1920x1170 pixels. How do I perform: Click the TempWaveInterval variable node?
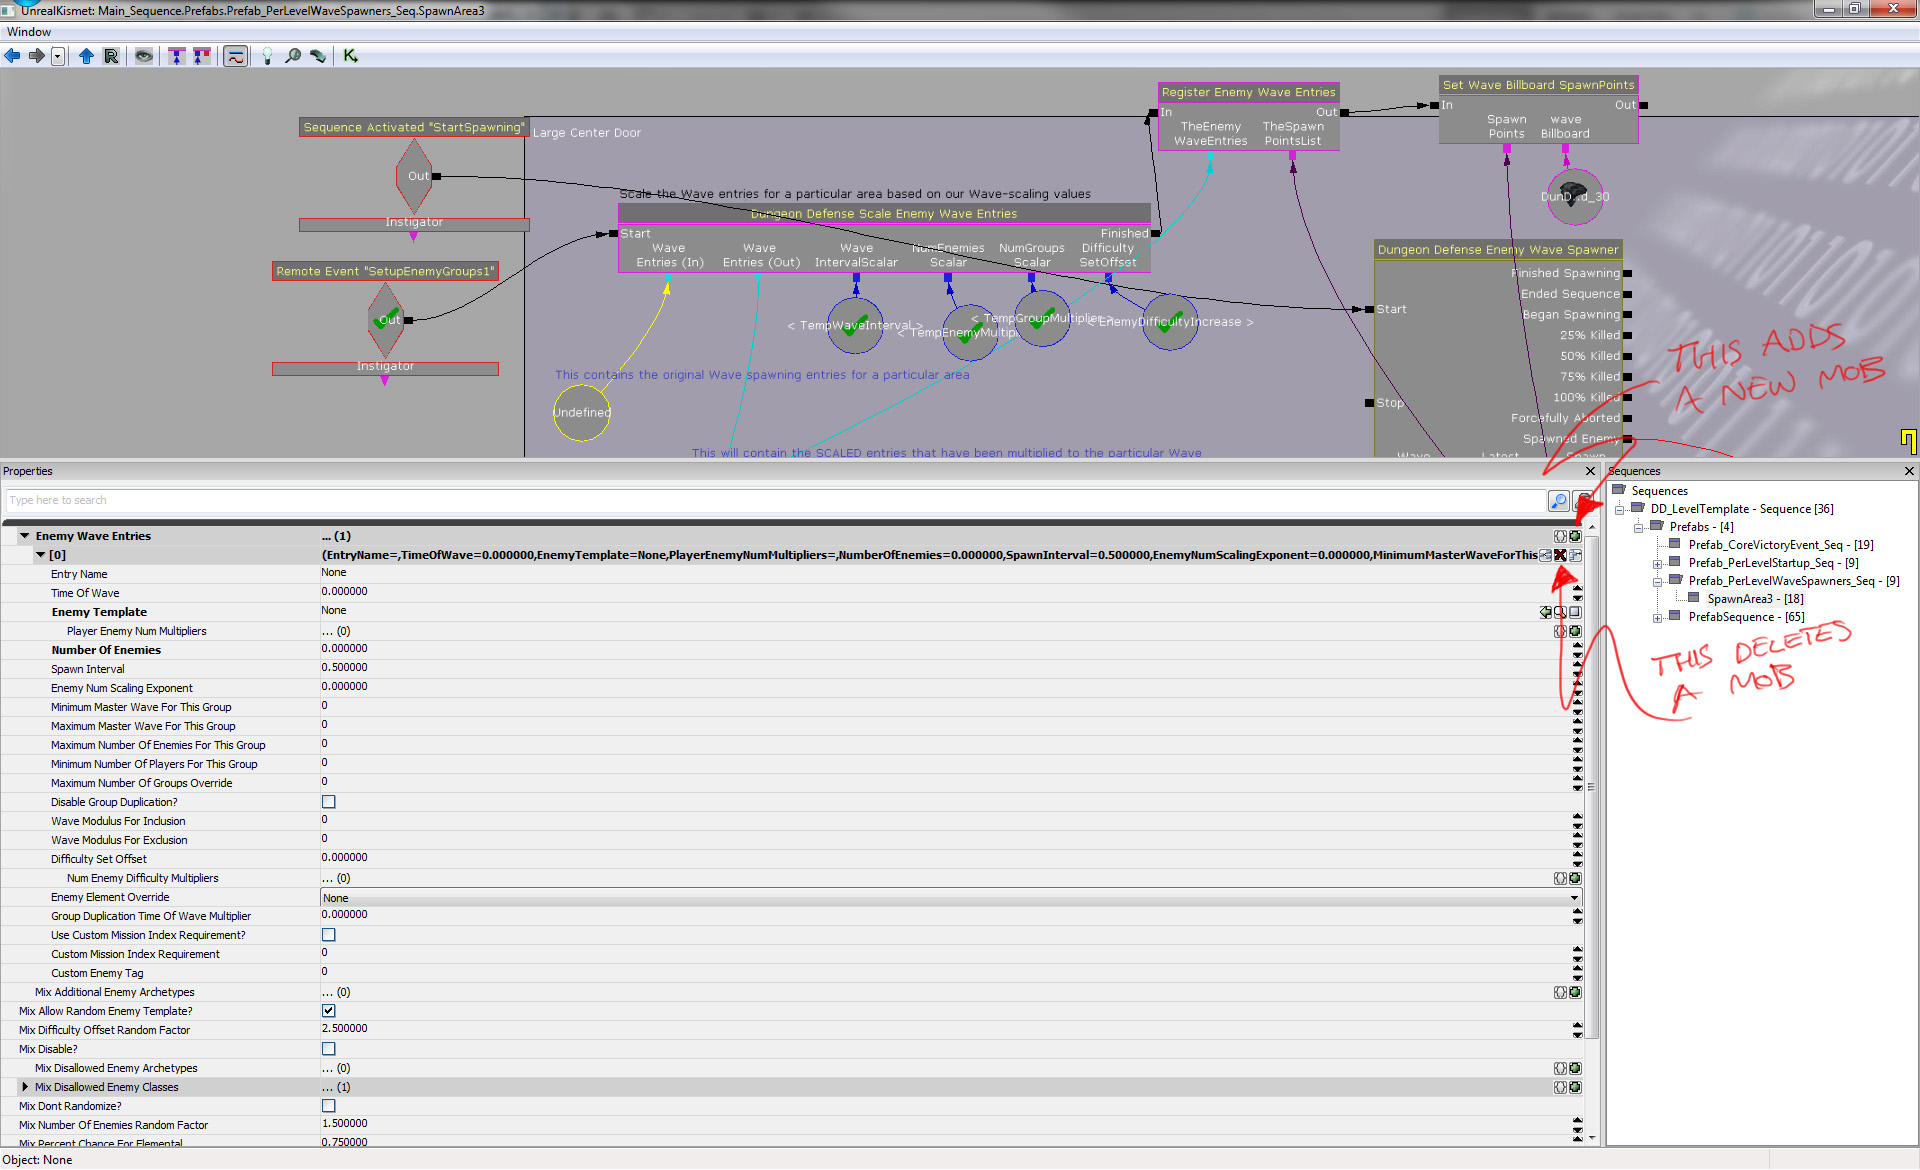855,326
